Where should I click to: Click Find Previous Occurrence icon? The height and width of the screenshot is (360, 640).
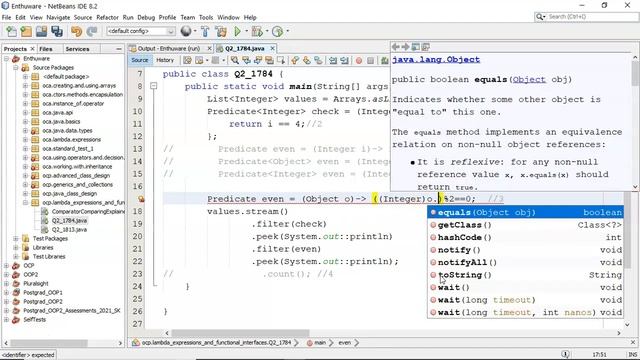pos(246,60)
